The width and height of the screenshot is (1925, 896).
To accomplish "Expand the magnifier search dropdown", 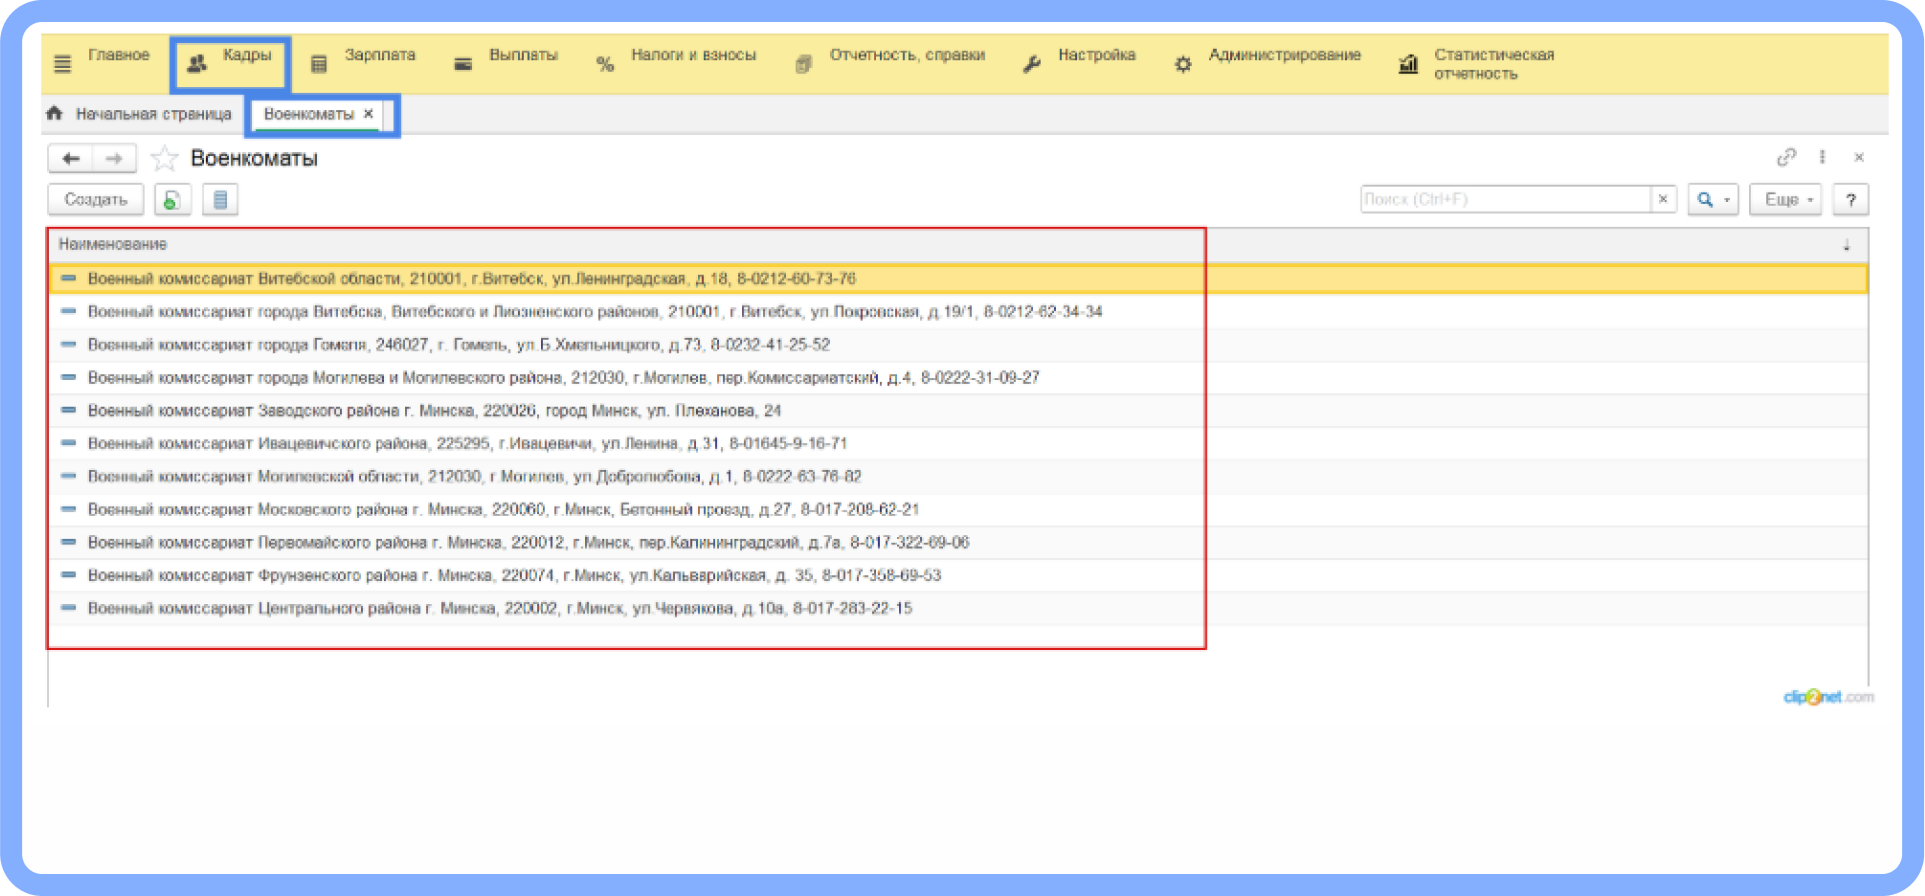I will coord(1713,200).
